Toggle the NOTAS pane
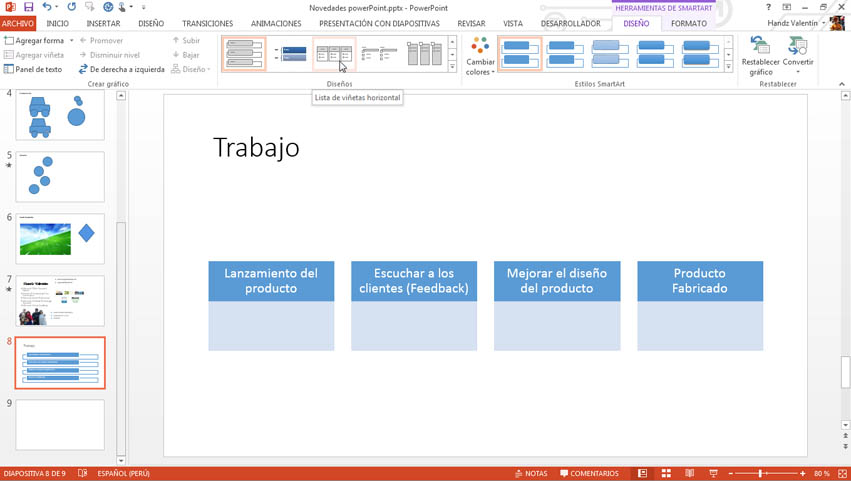 pos(531,473)
